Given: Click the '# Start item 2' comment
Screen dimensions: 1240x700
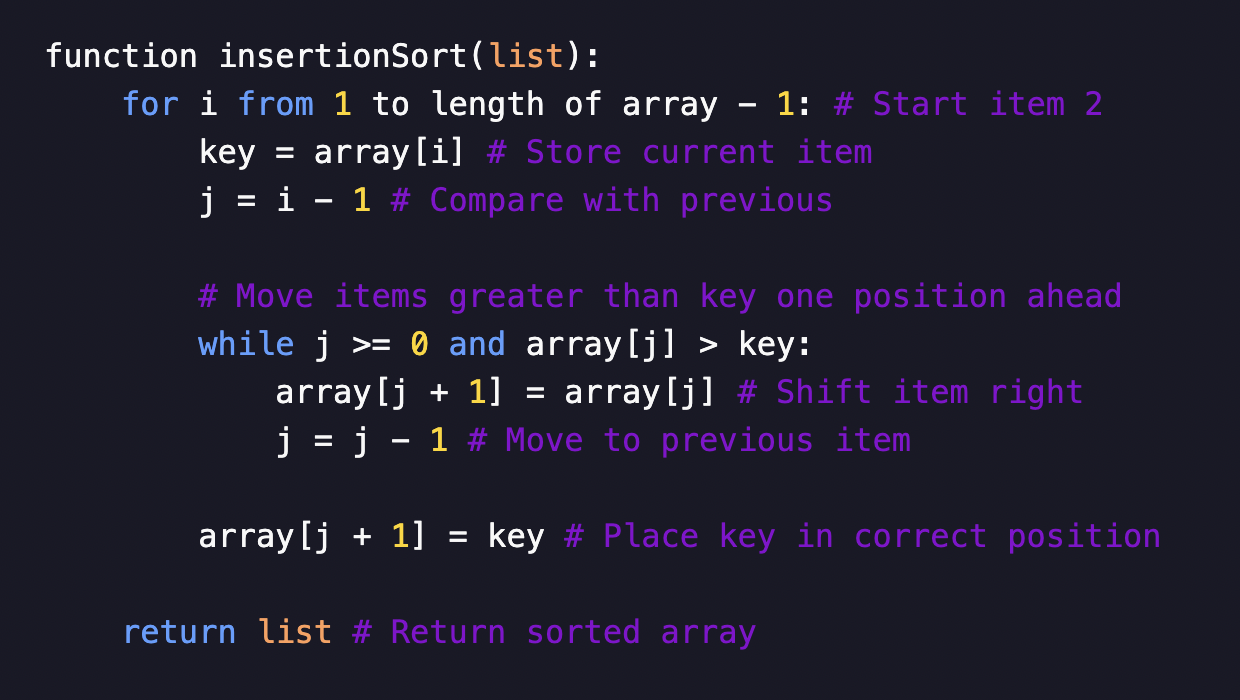Looking at the screenshot, I should tap(968, 104).
